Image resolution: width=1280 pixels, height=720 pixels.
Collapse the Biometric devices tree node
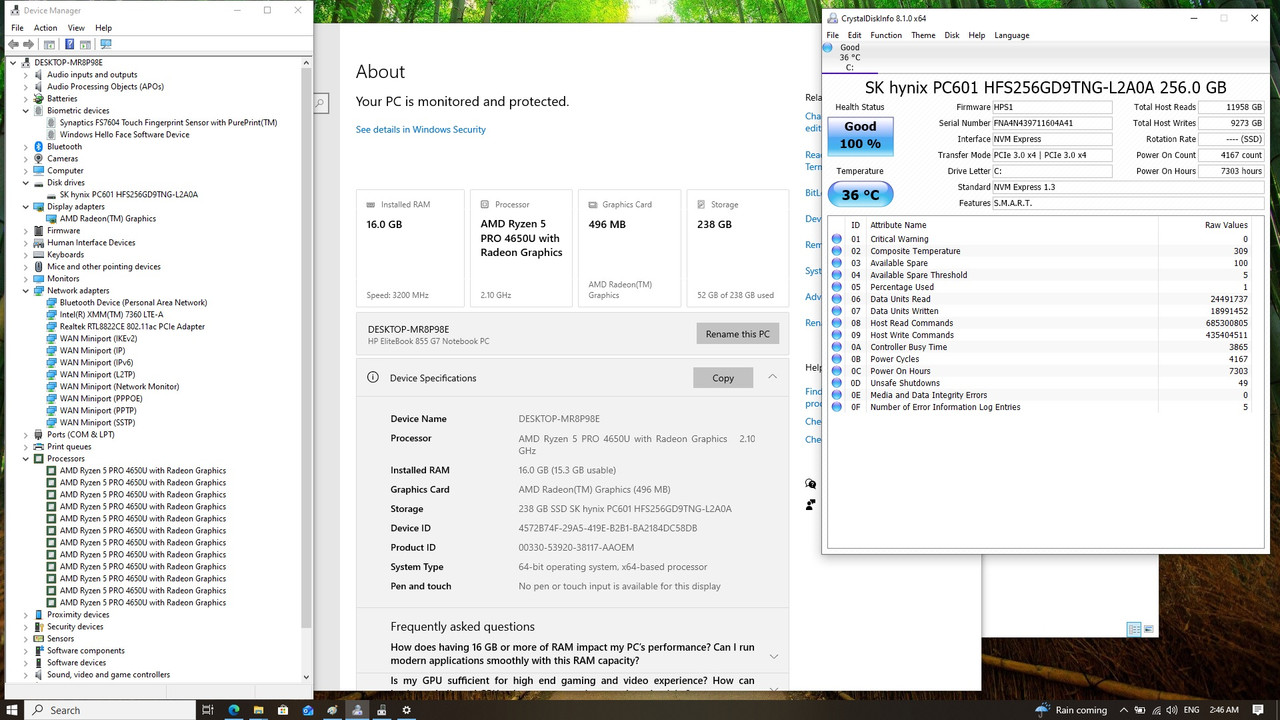click(25, 111)
